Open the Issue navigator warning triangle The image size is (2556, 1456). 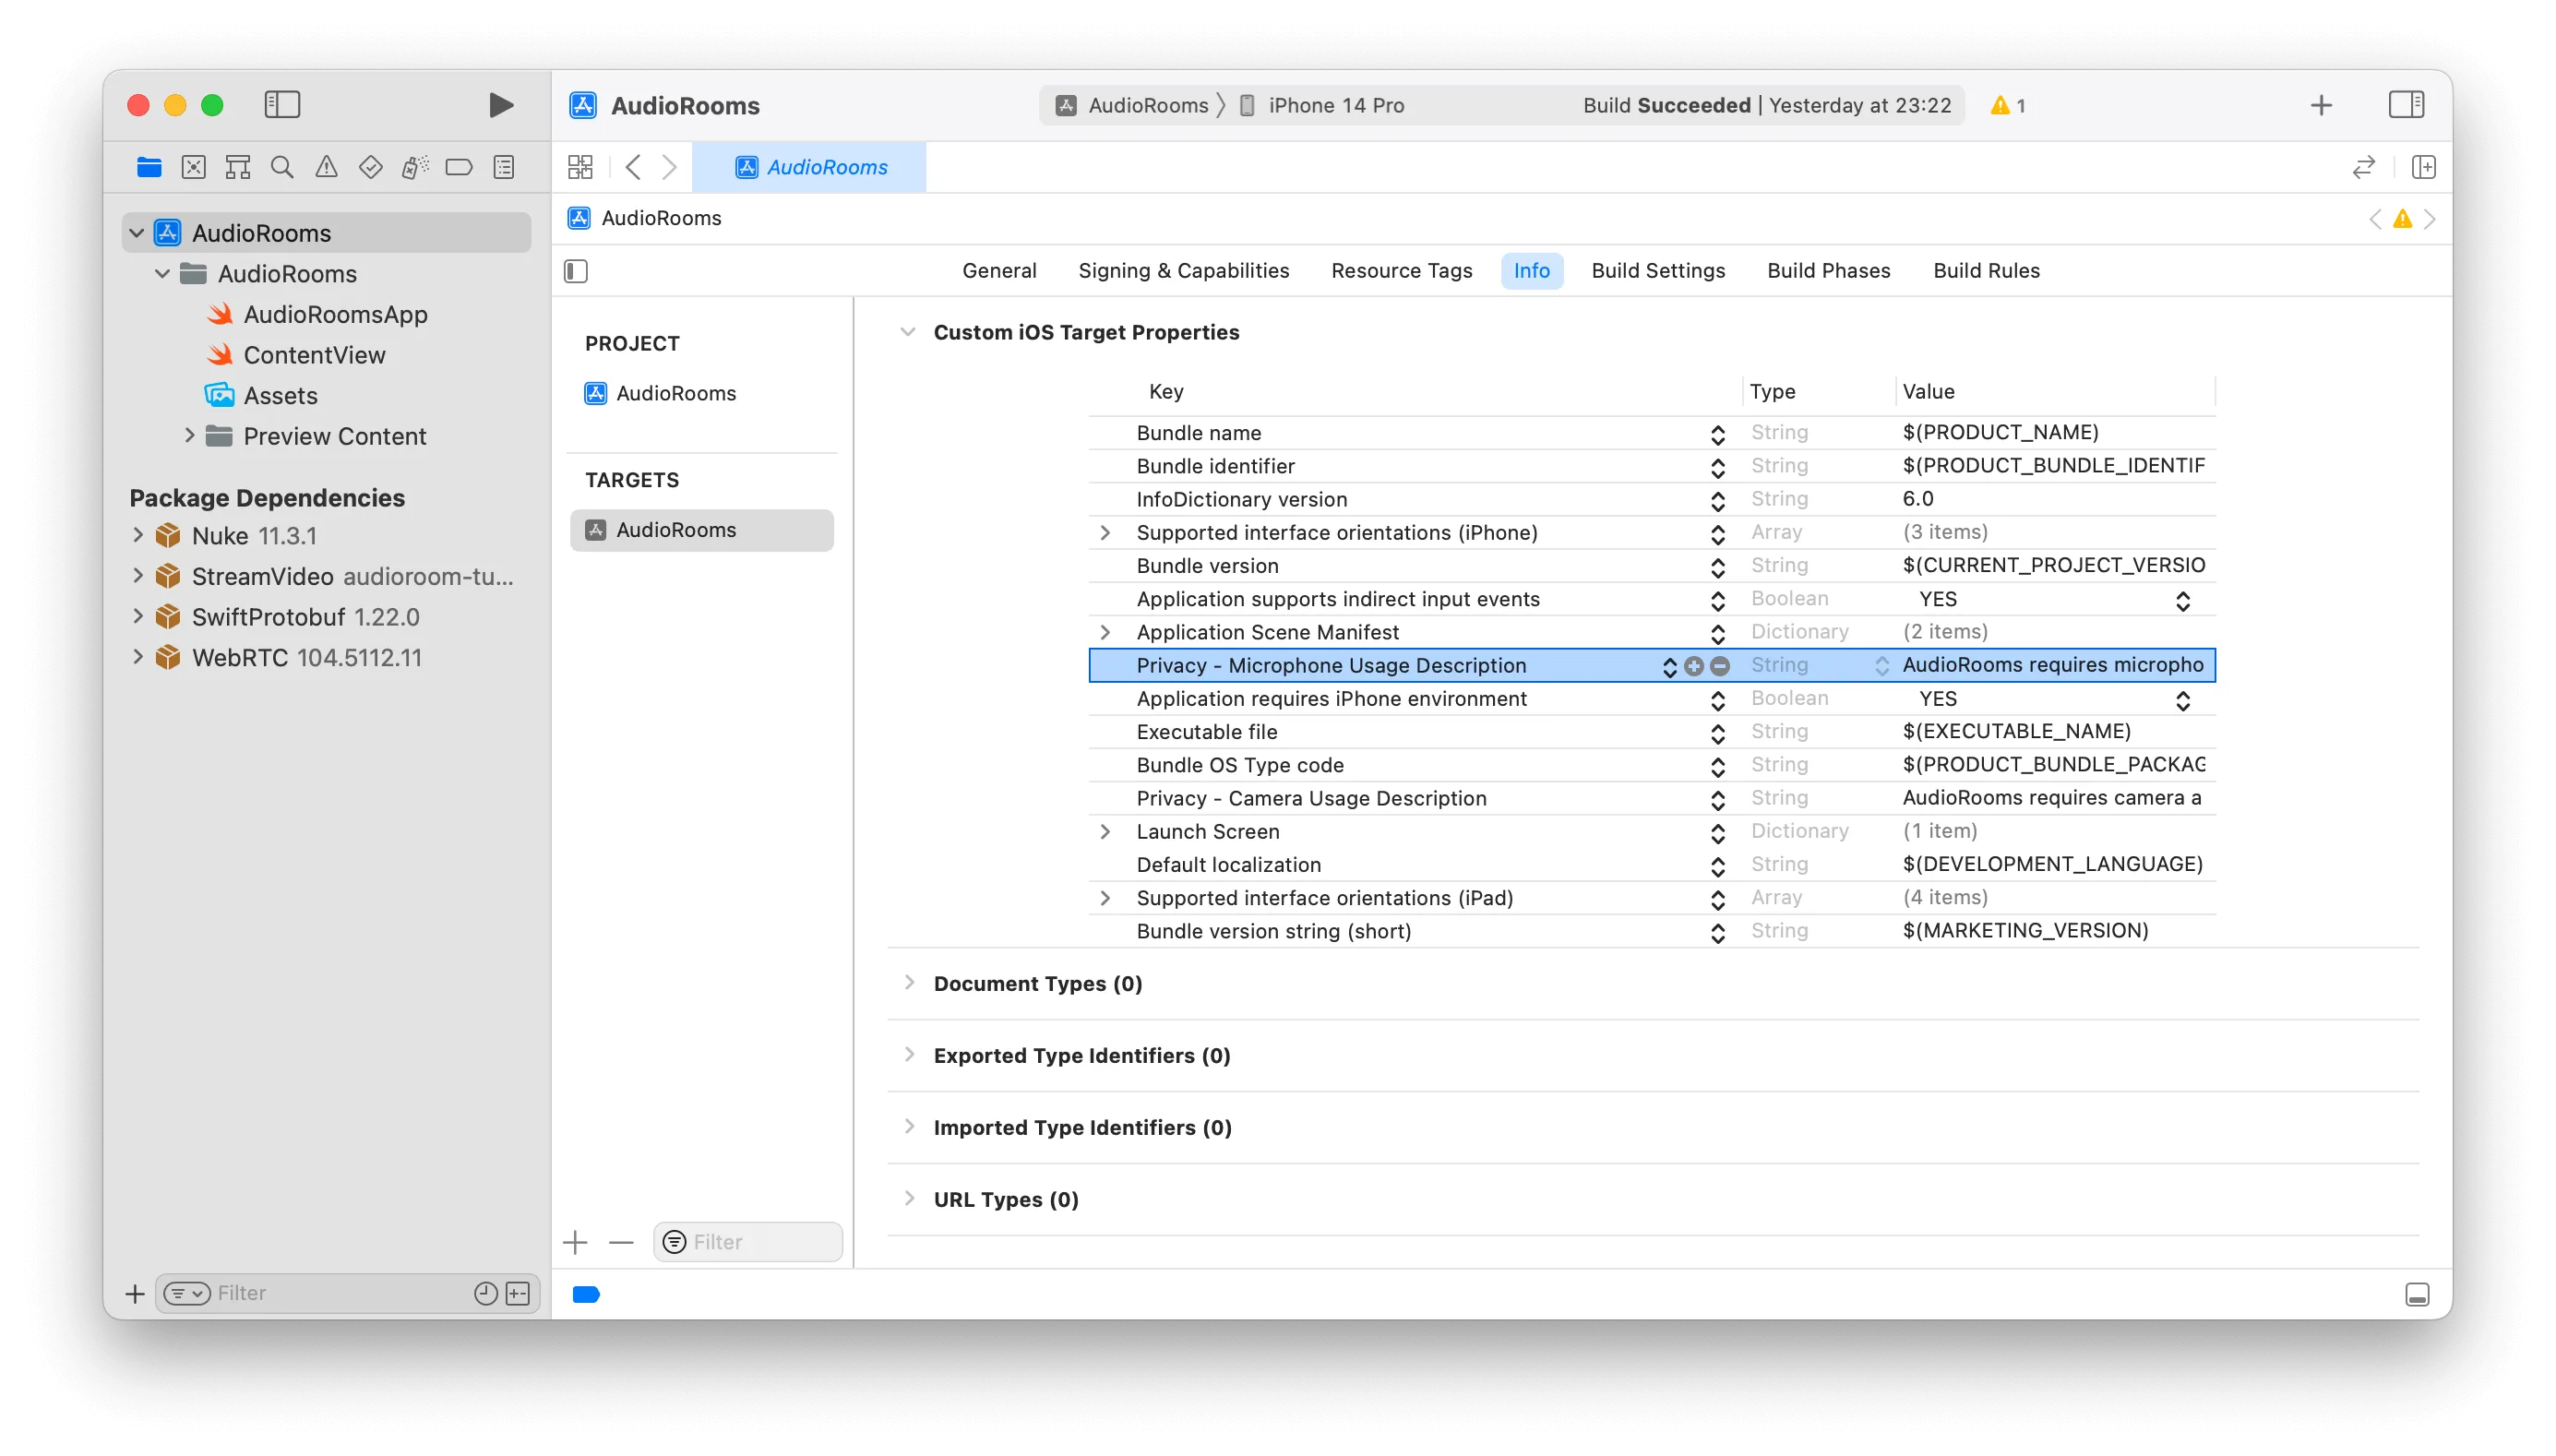(327, 167)
